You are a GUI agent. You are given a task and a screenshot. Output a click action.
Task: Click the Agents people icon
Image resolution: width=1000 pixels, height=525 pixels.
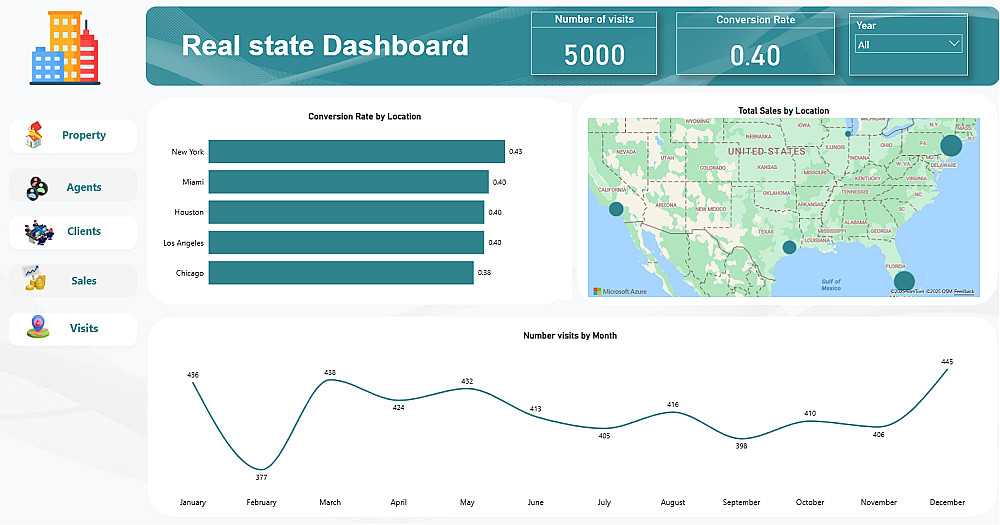(x=37, y=187)
